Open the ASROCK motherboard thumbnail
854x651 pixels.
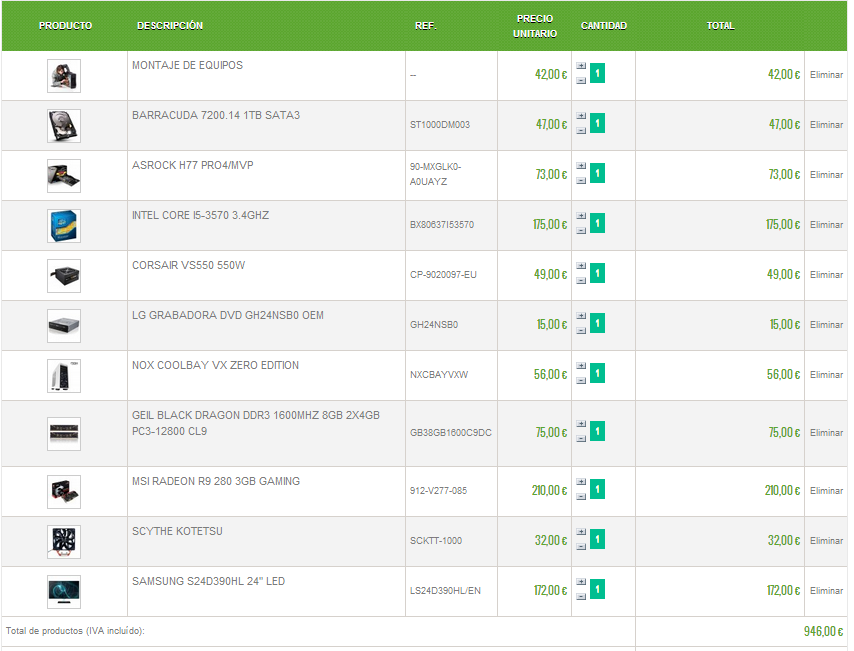click(64, 177)
